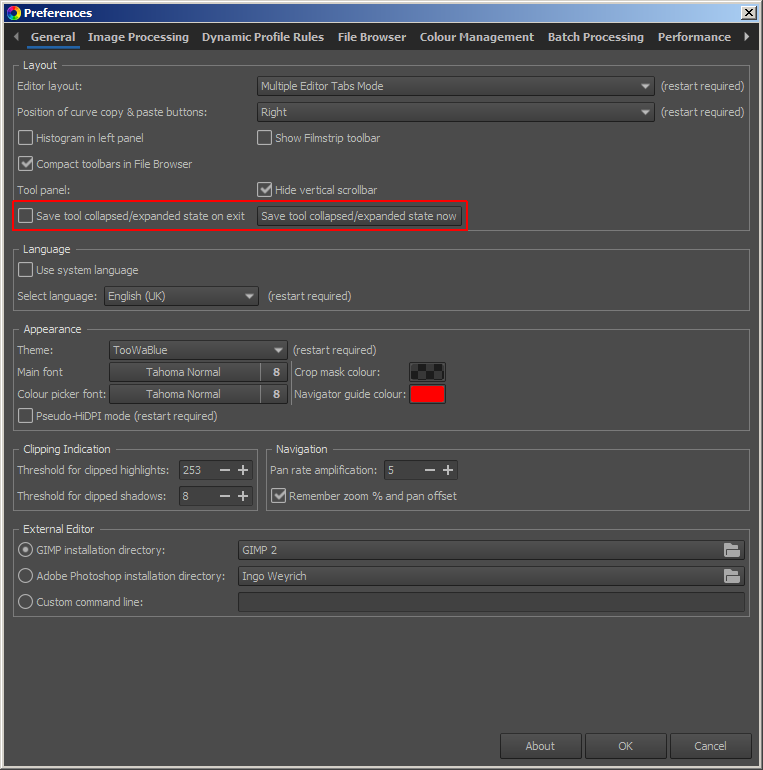Enable Histogram in left panel

coord(26,138)
